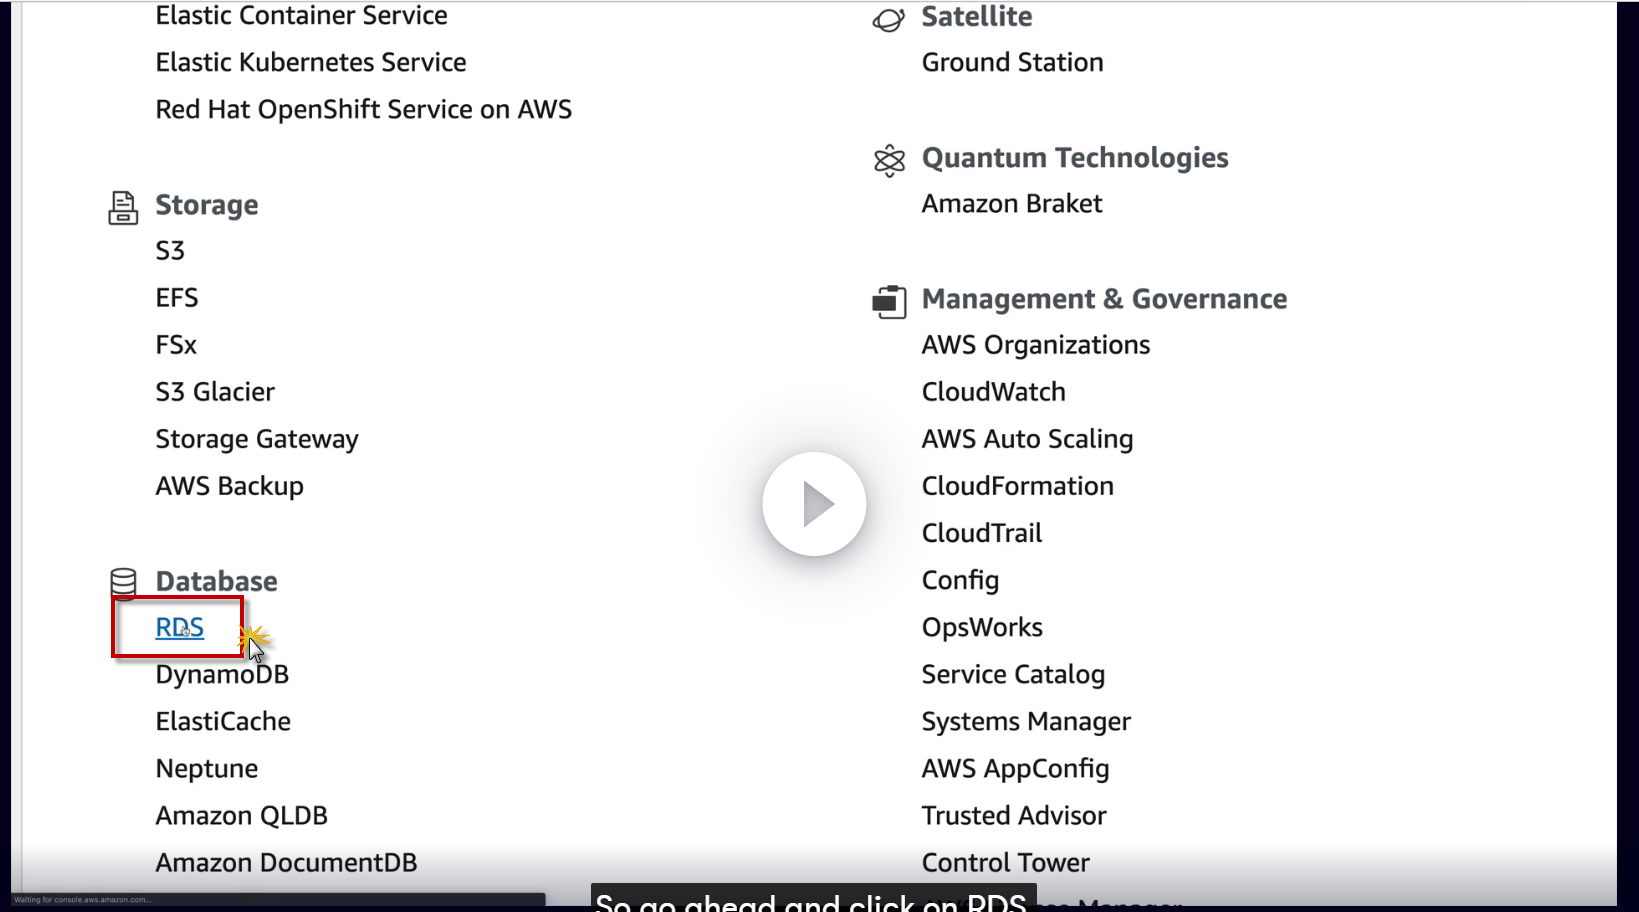
Task: Open Amazon Braket
Action: tap(1011, 204)
